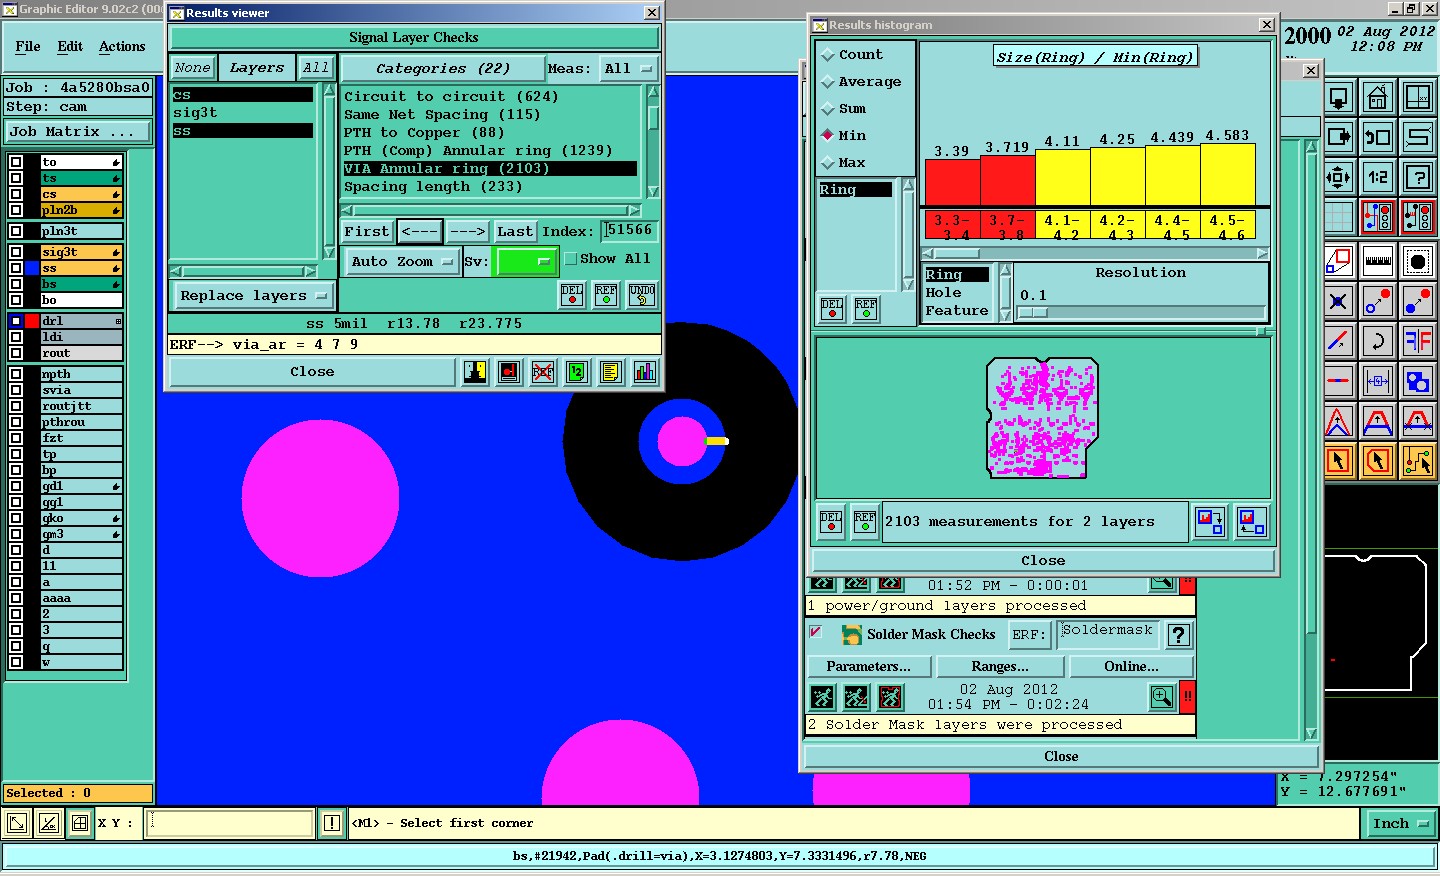Screen dimensions: 1440x876
Task: Open the Job Matrix menu button
Action: pyautogui.click(x=79, y=132)
